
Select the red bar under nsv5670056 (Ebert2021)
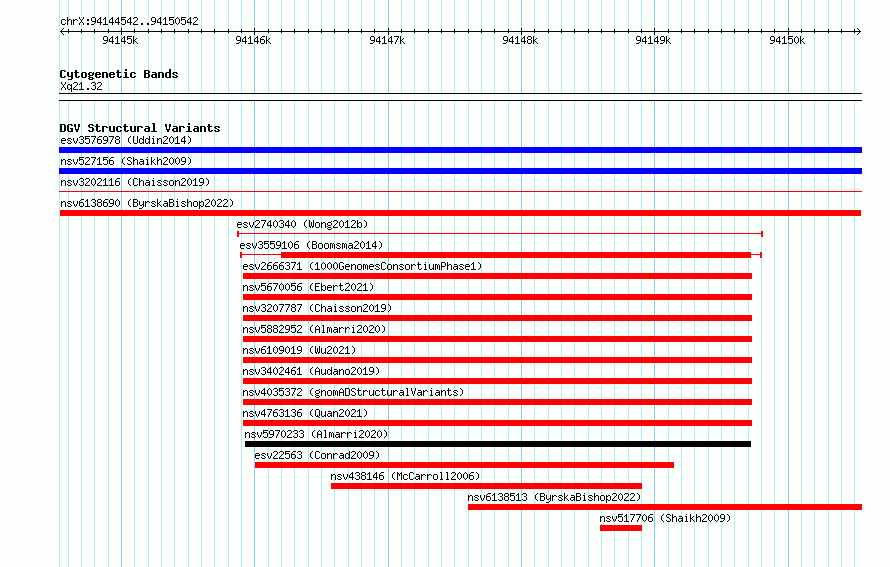point(497,297)
